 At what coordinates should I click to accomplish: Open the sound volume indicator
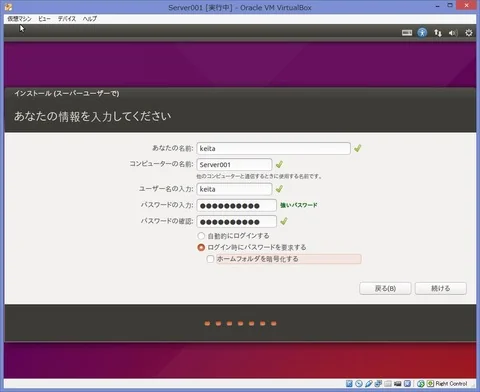pyautogui.click(x=453, y=33)
